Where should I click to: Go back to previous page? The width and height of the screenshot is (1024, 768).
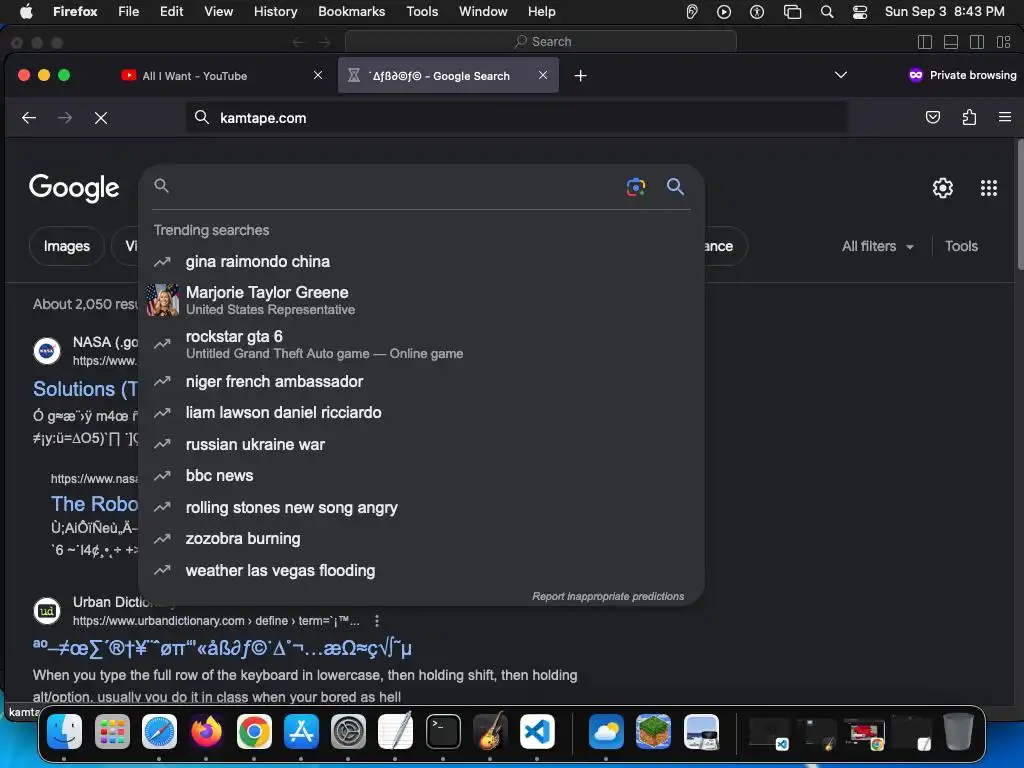29,118
